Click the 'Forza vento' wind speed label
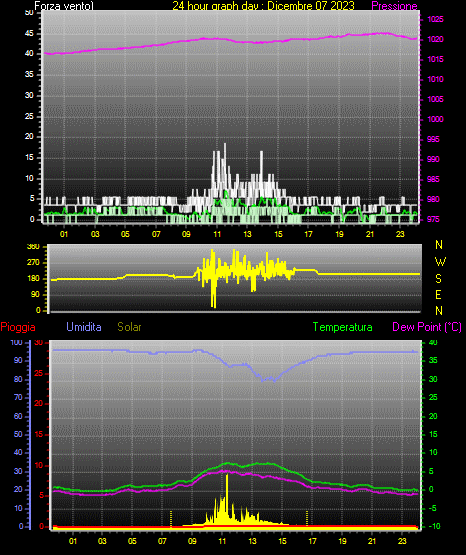The height and width of the screenshot is (555, 466). [x=64, y=6]
